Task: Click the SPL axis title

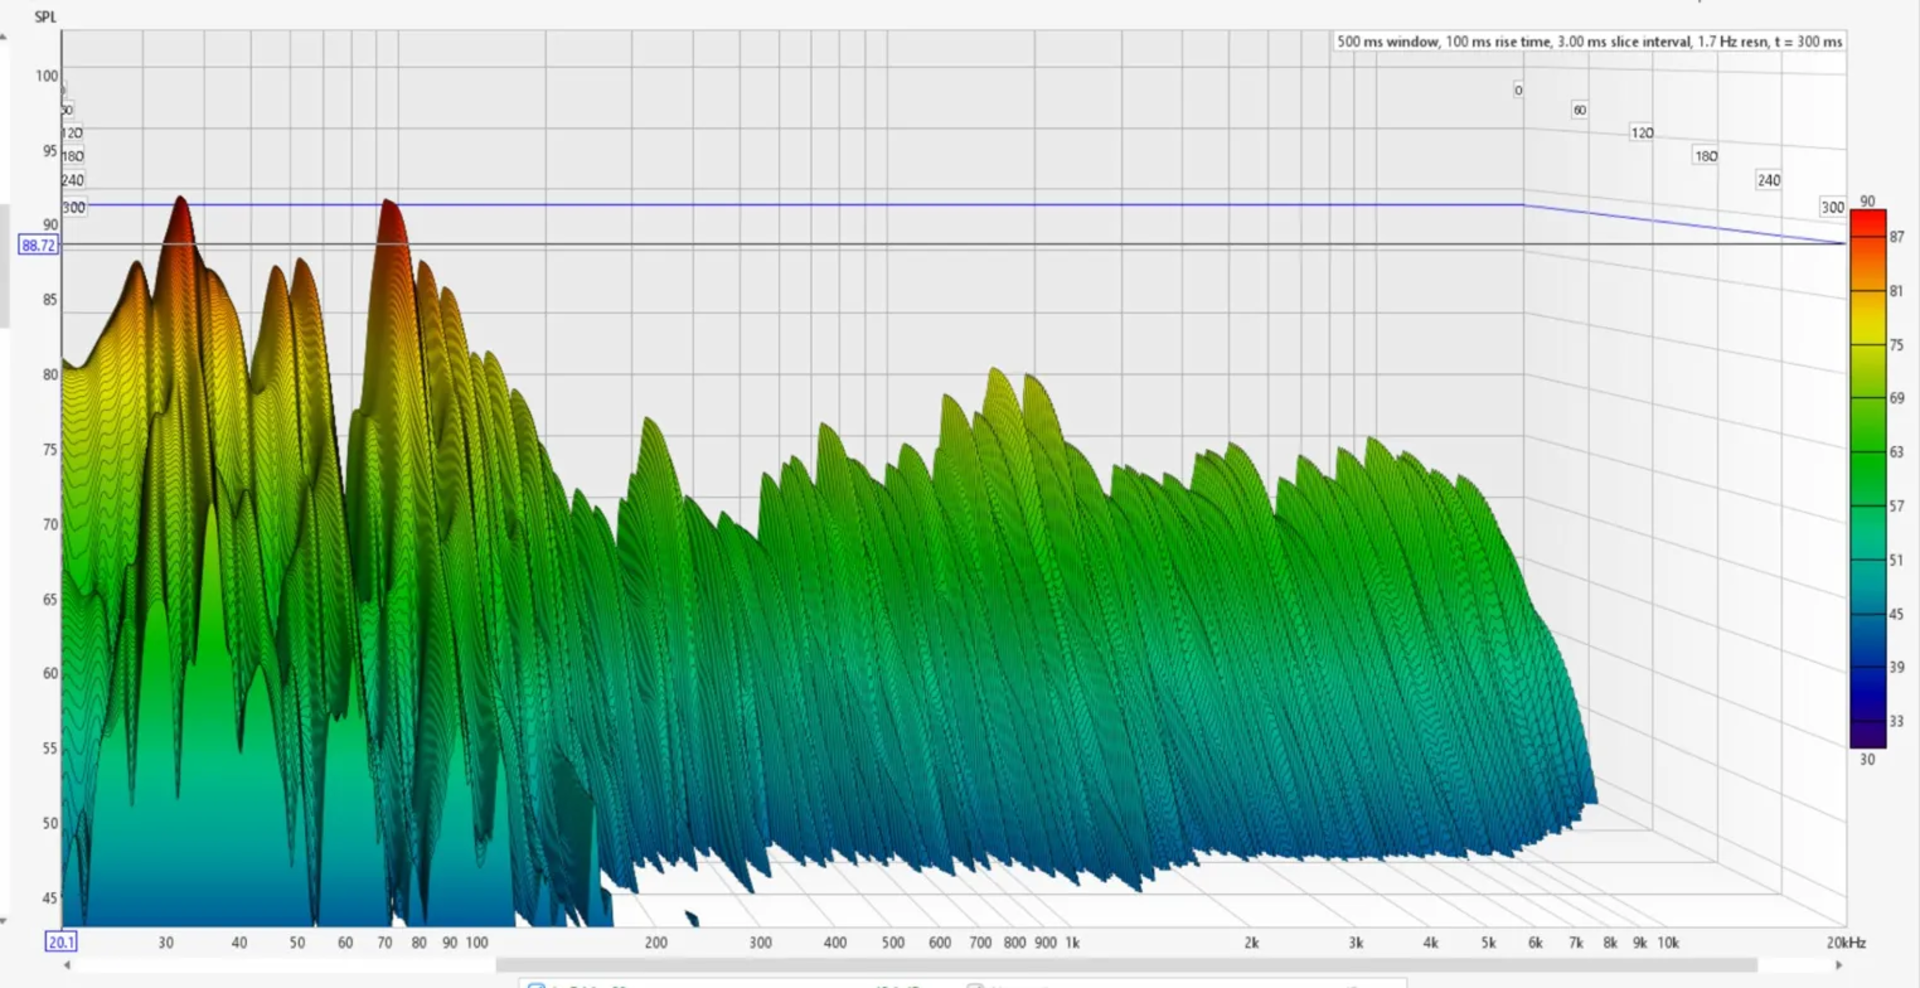Action: pyautogui.click(x=45, y=17)
